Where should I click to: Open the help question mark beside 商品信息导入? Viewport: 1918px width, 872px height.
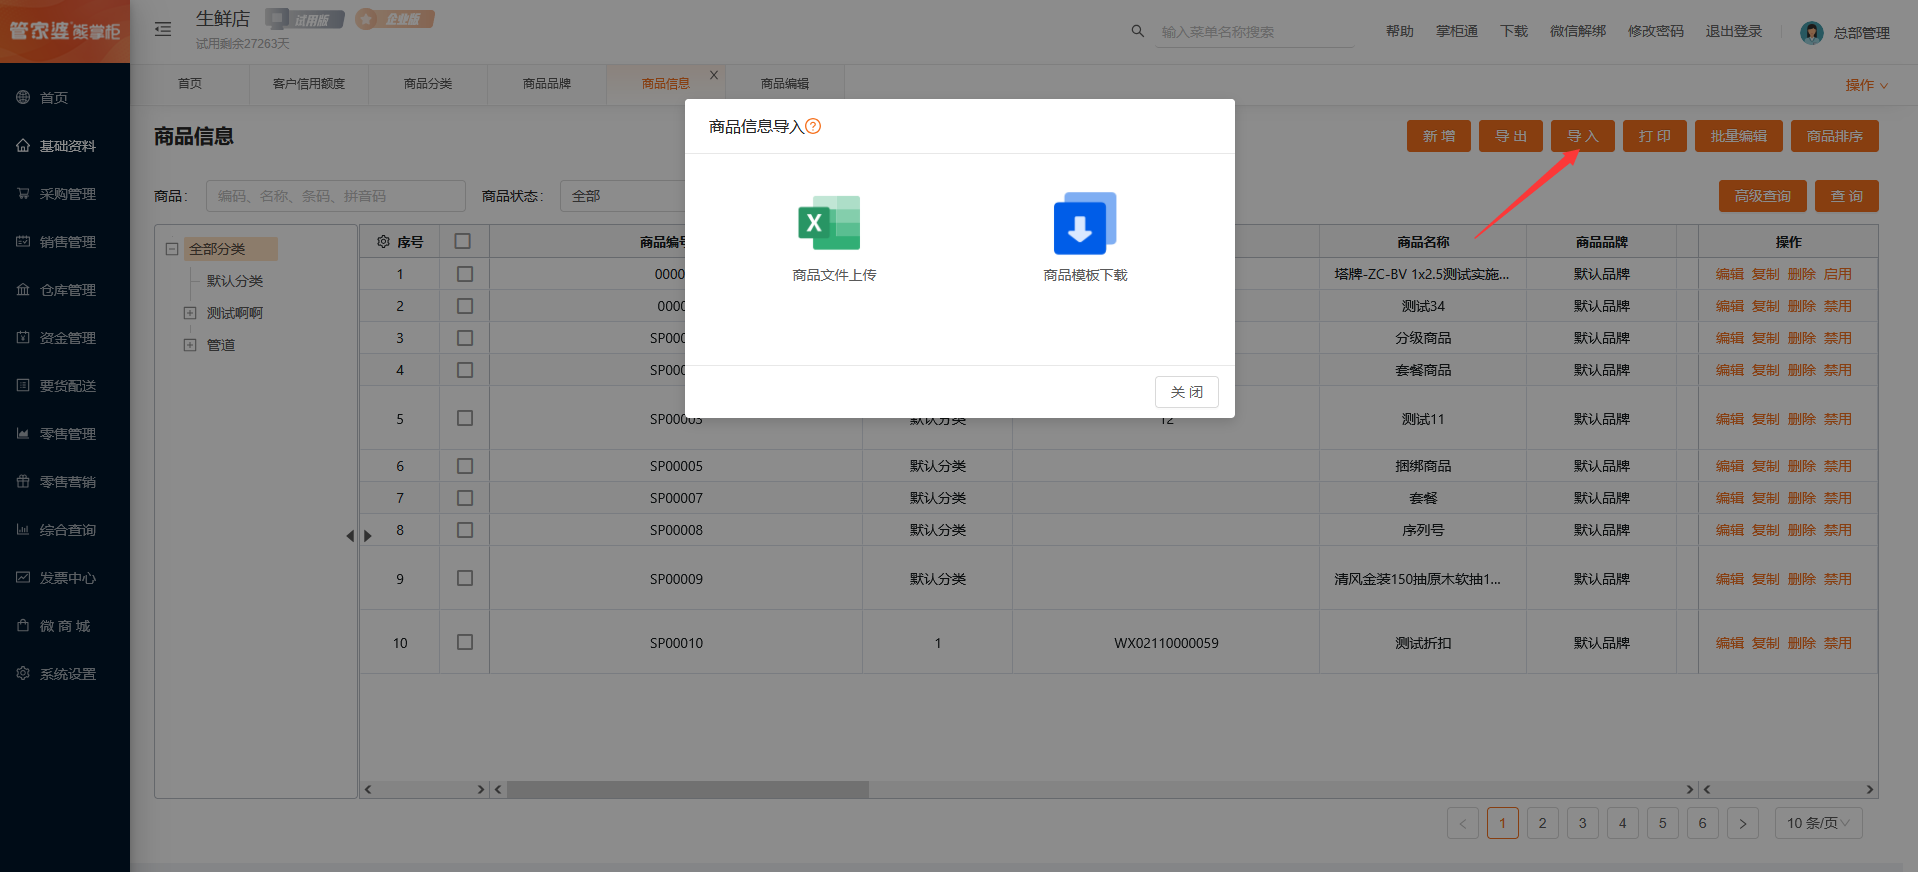click(x=813, y=126)
